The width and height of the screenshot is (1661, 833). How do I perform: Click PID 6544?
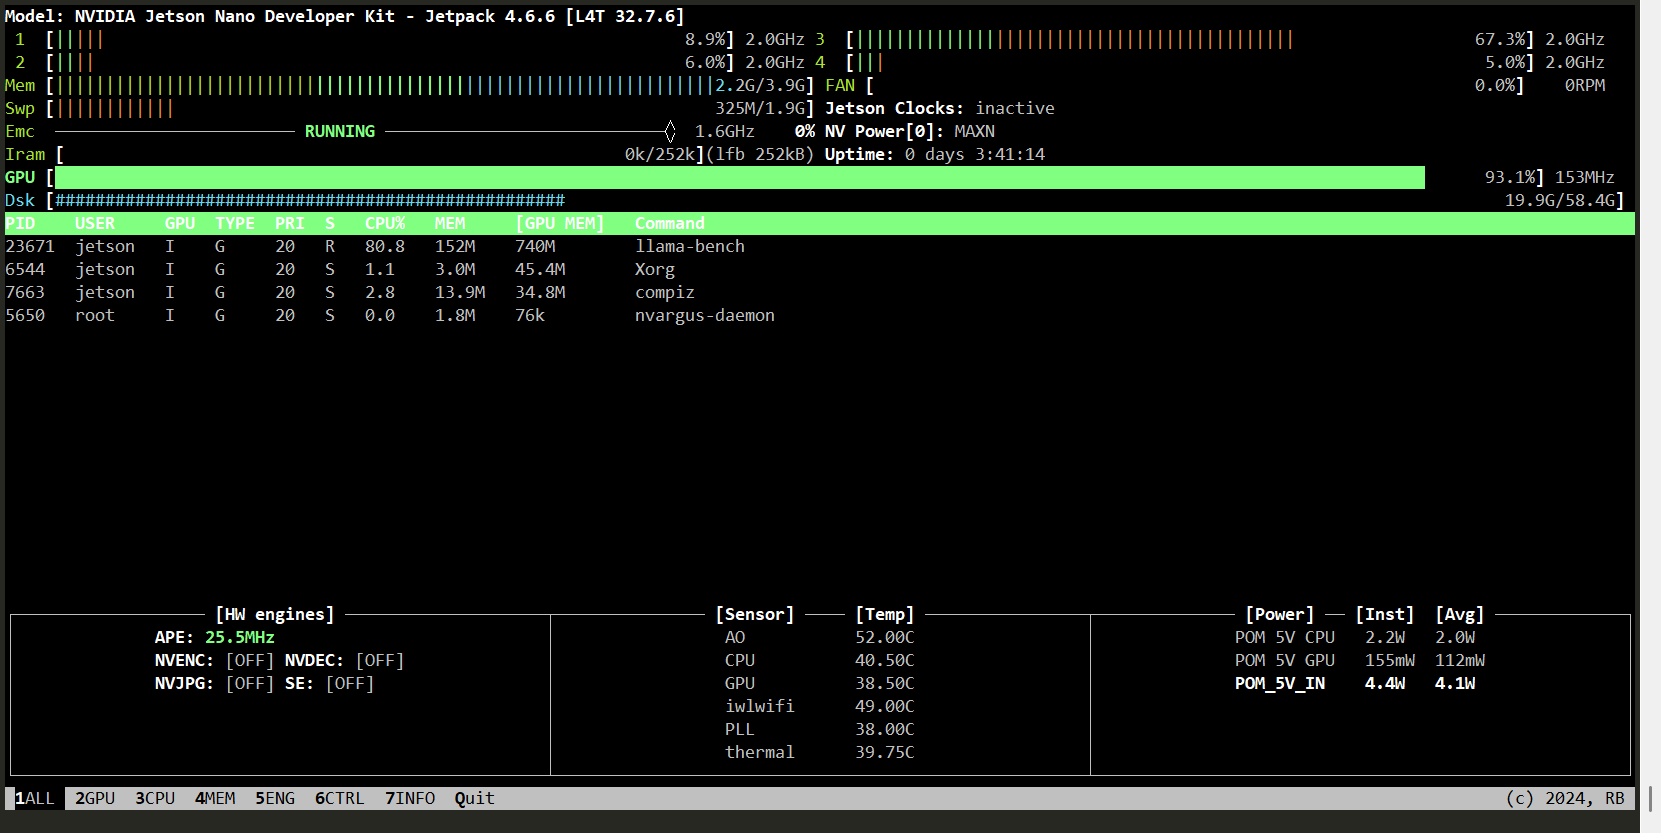point(25,270)
